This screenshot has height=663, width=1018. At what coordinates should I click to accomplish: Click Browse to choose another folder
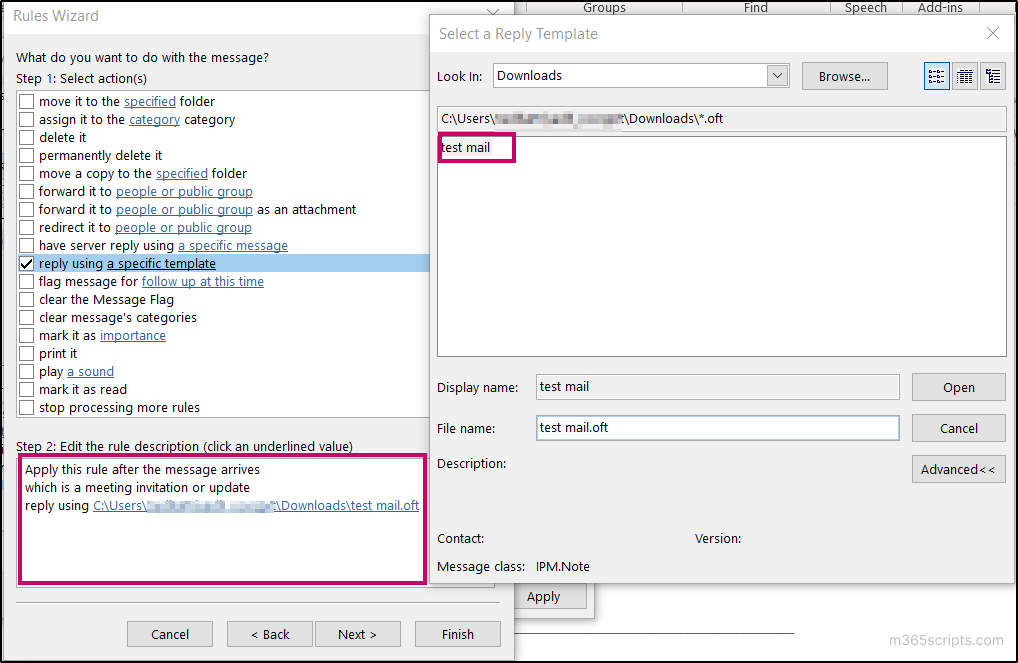844,75
